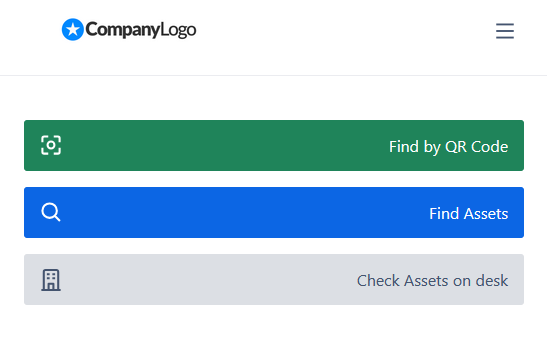Image resolution: width=547 pixels, height=362 pixels.
Task: Tap the blue Find Assets button
Action: (274, 212)
